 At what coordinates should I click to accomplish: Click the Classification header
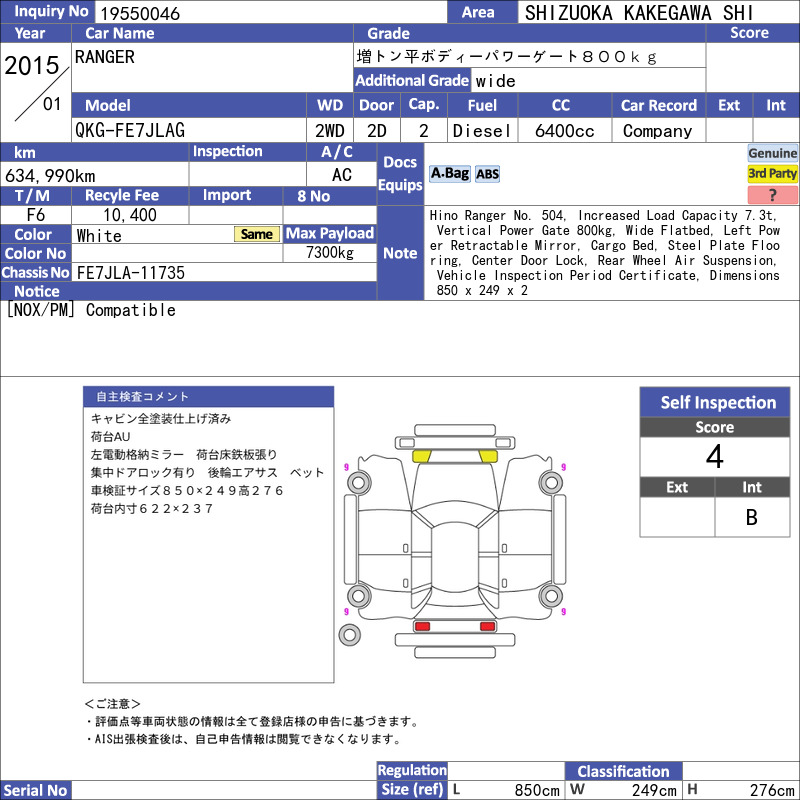pos(623,771)
